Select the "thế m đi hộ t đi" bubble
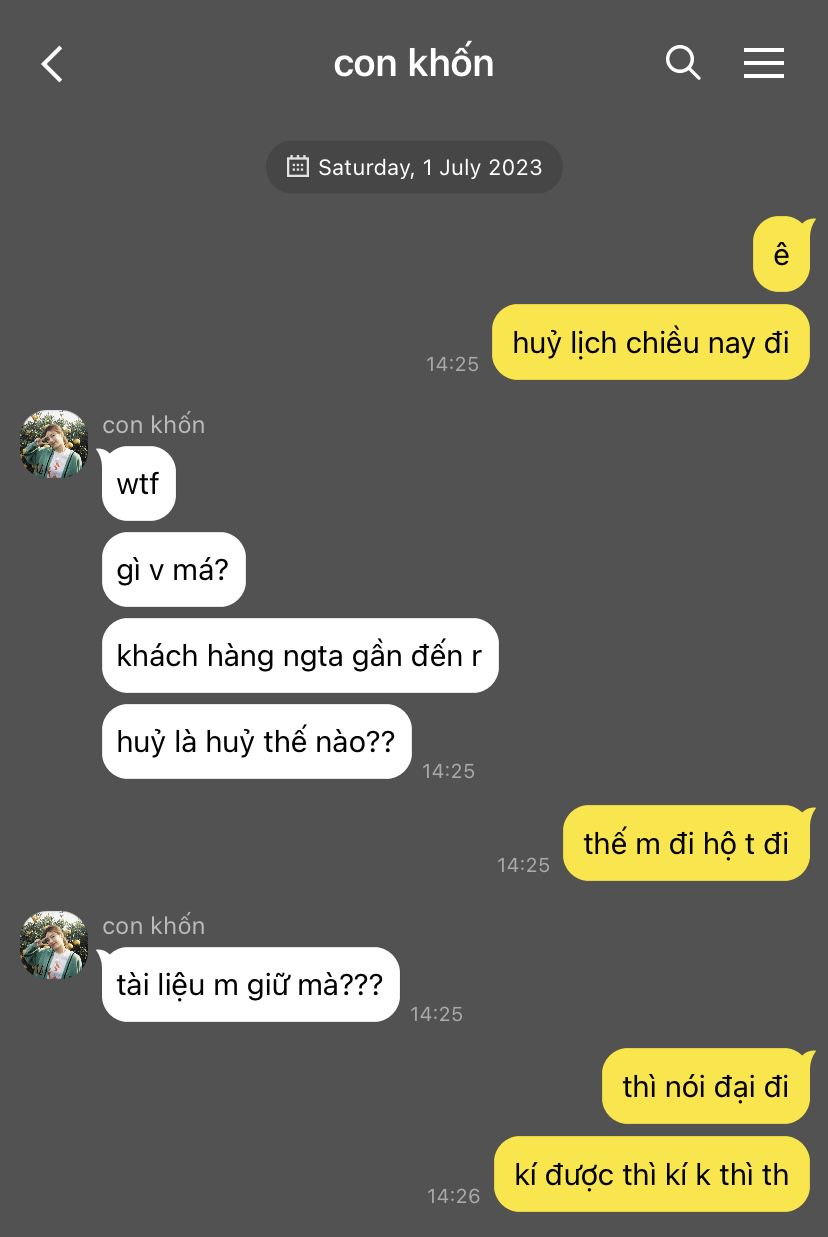The width and height of the screenshot is (828, 1237). point(686,843)
